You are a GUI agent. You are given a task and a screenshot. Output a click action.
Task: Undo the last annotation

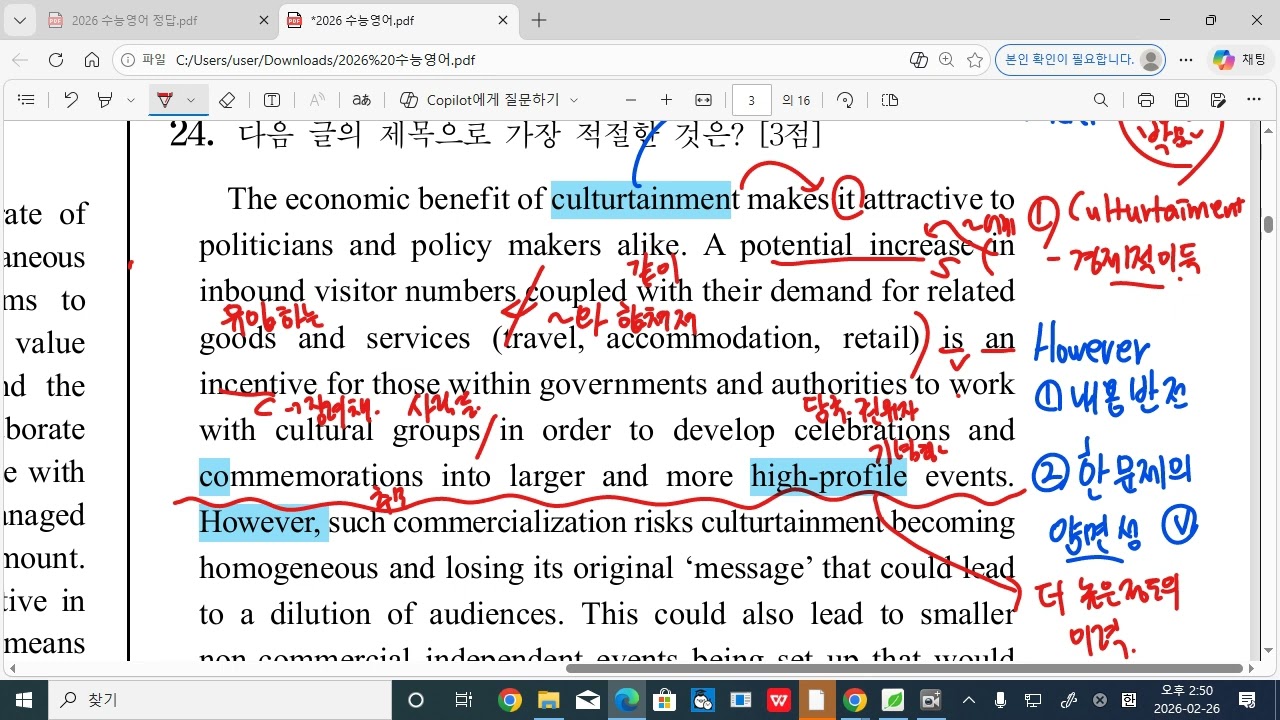[70, 100]
